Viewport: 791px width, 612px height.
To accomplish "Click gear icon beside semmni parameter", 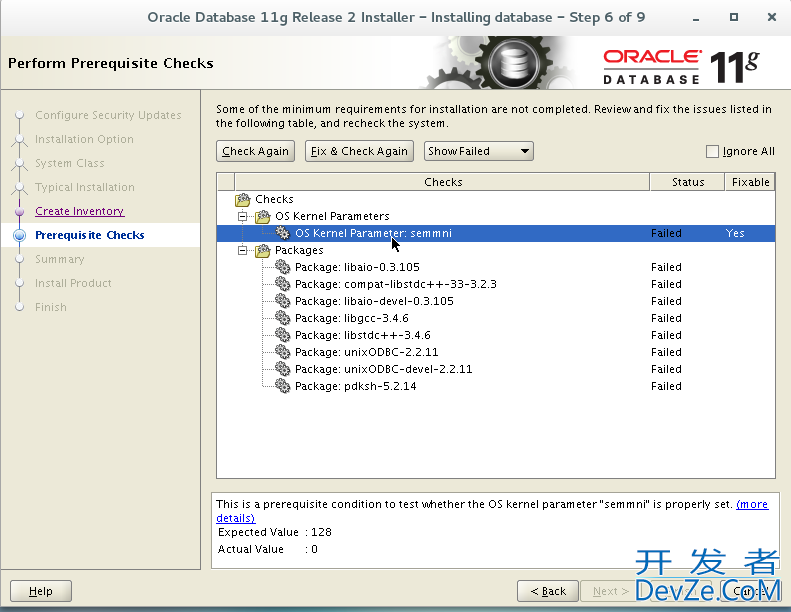I will [x=282, y=233].
